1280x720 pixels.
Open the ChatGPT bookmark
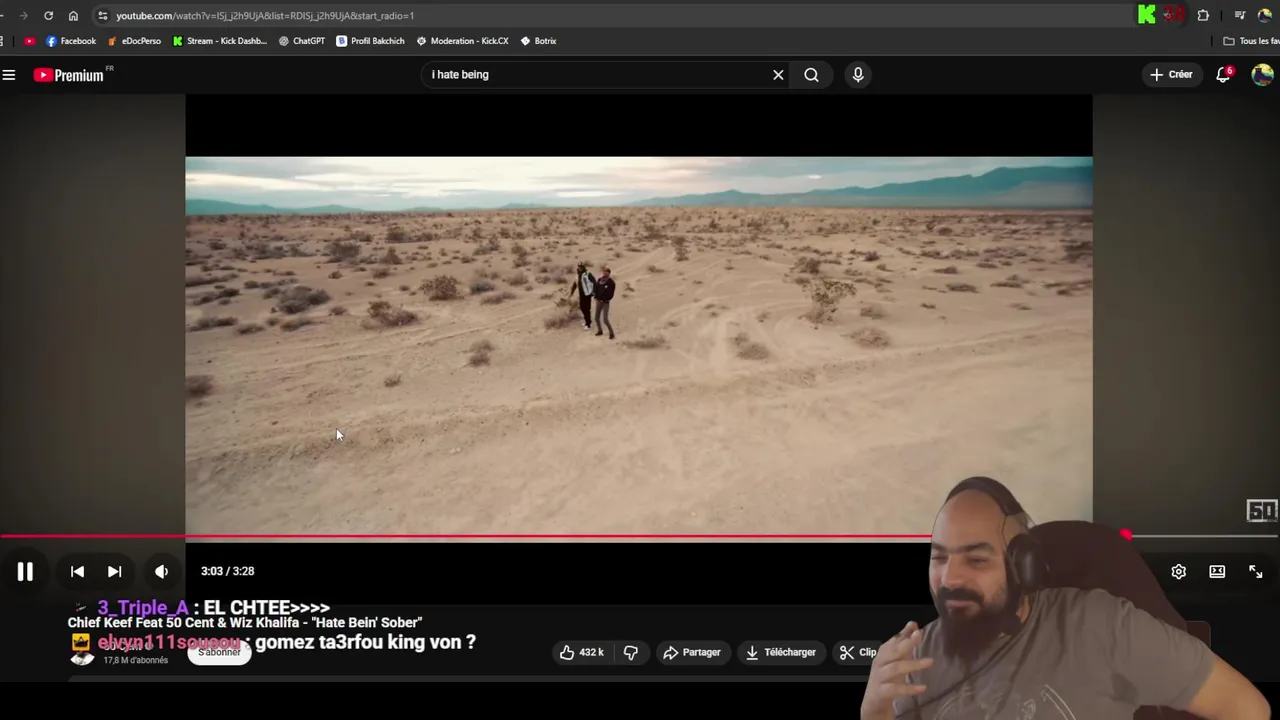(302, 41)
